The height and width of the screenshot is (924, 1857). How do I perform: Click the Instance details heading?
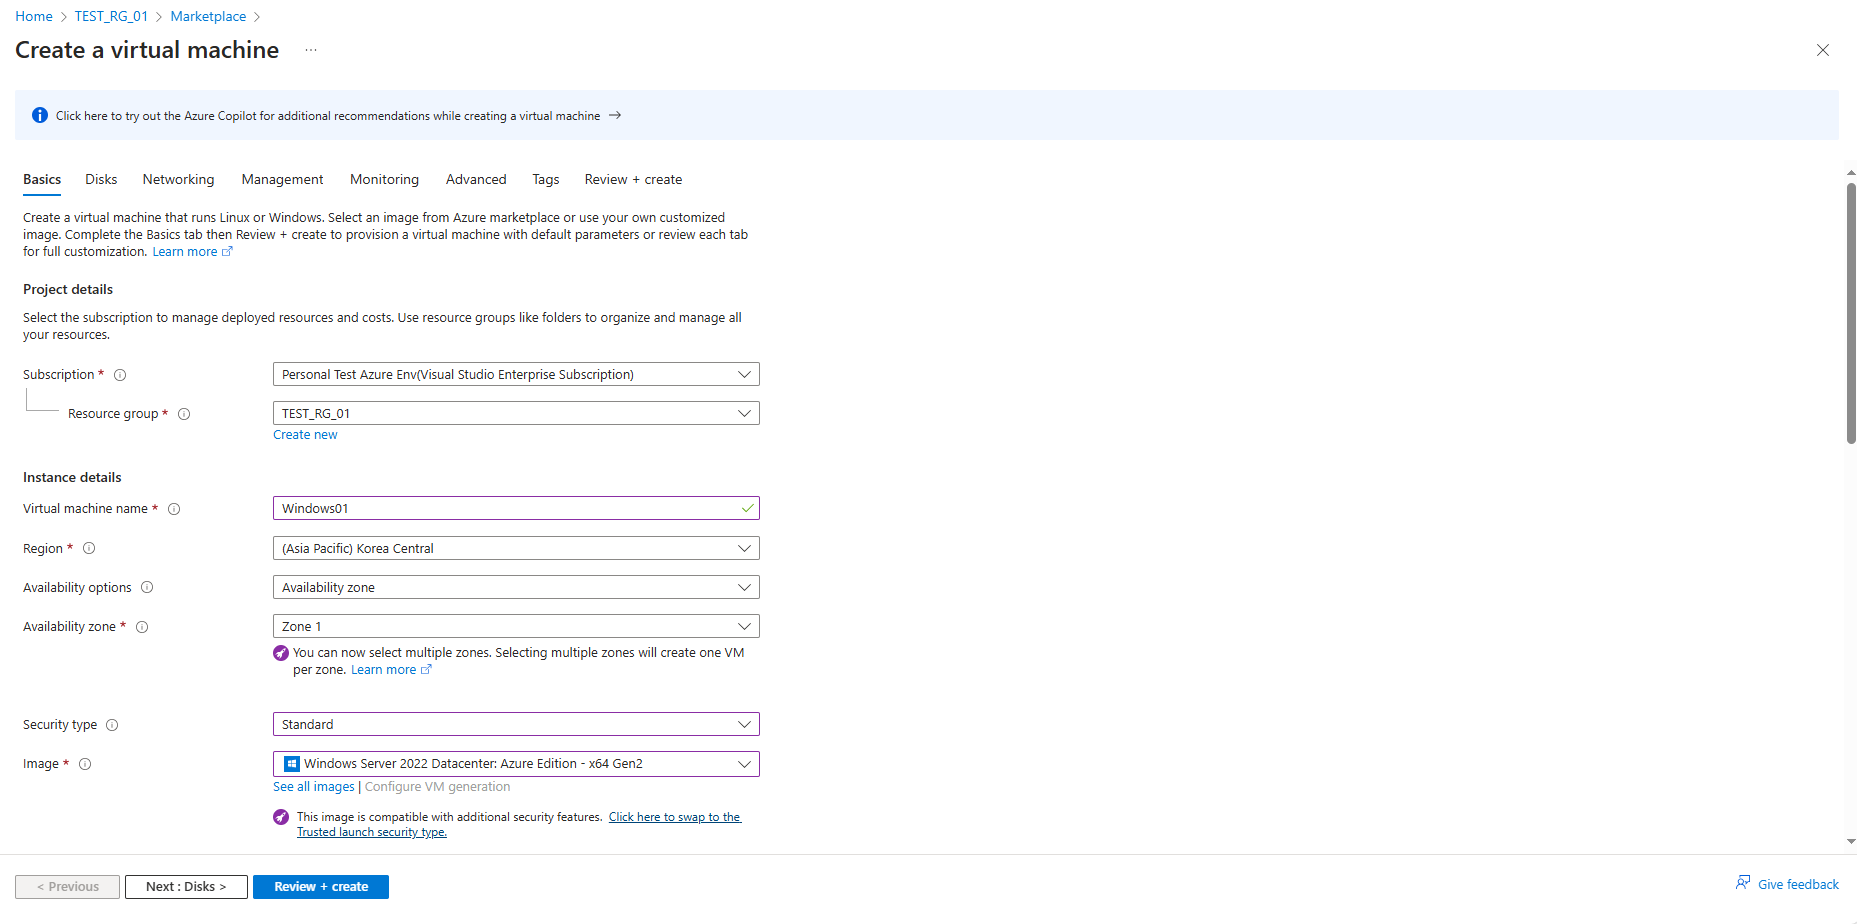(72, 477)
